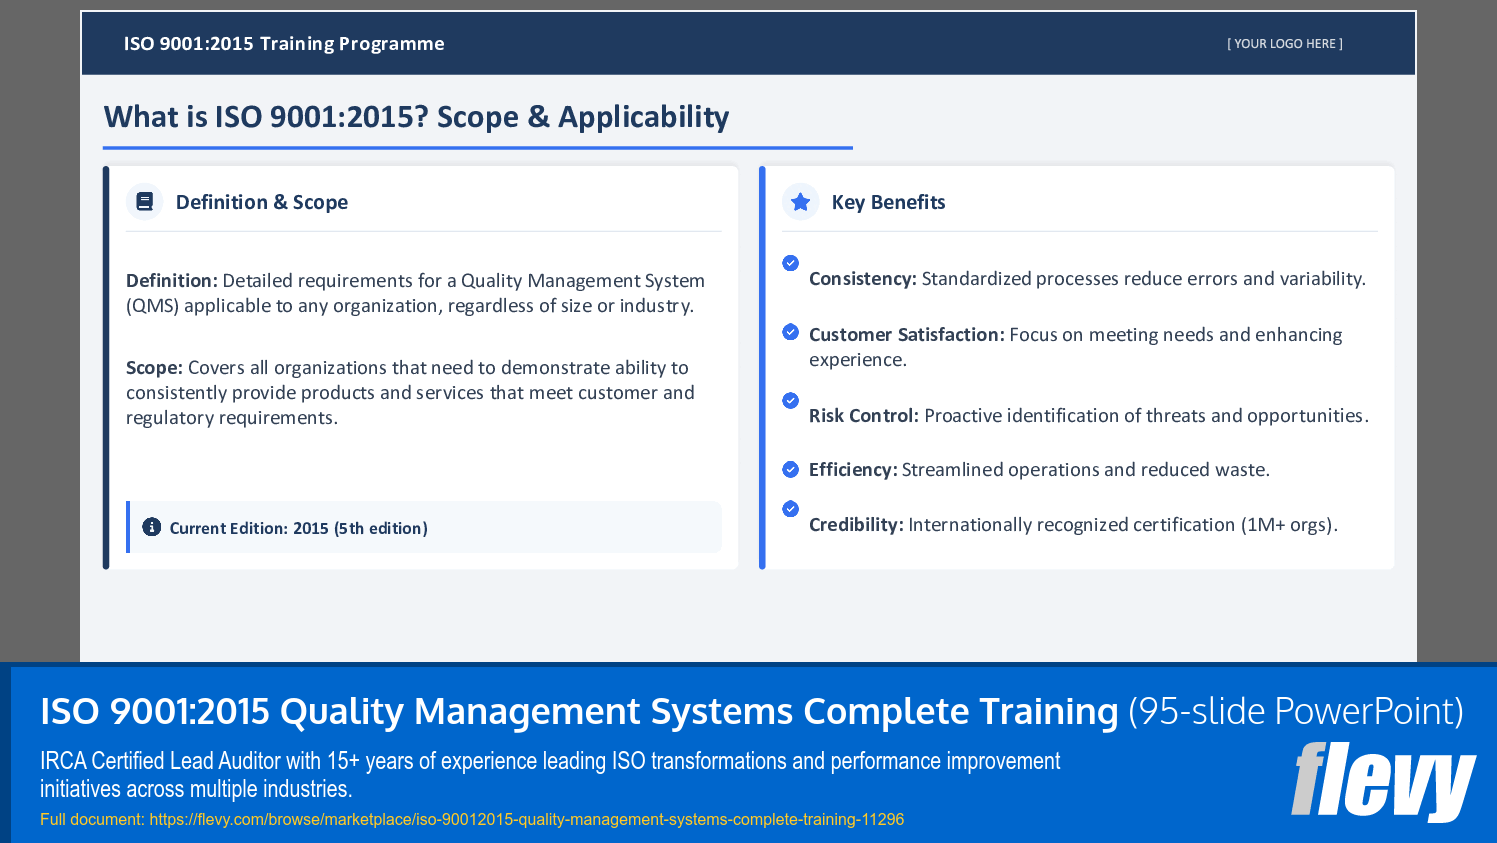Select the Definition paragraph text block
Image resolution: width=1497 pixels, height=843 pixels.
(414, 292)
